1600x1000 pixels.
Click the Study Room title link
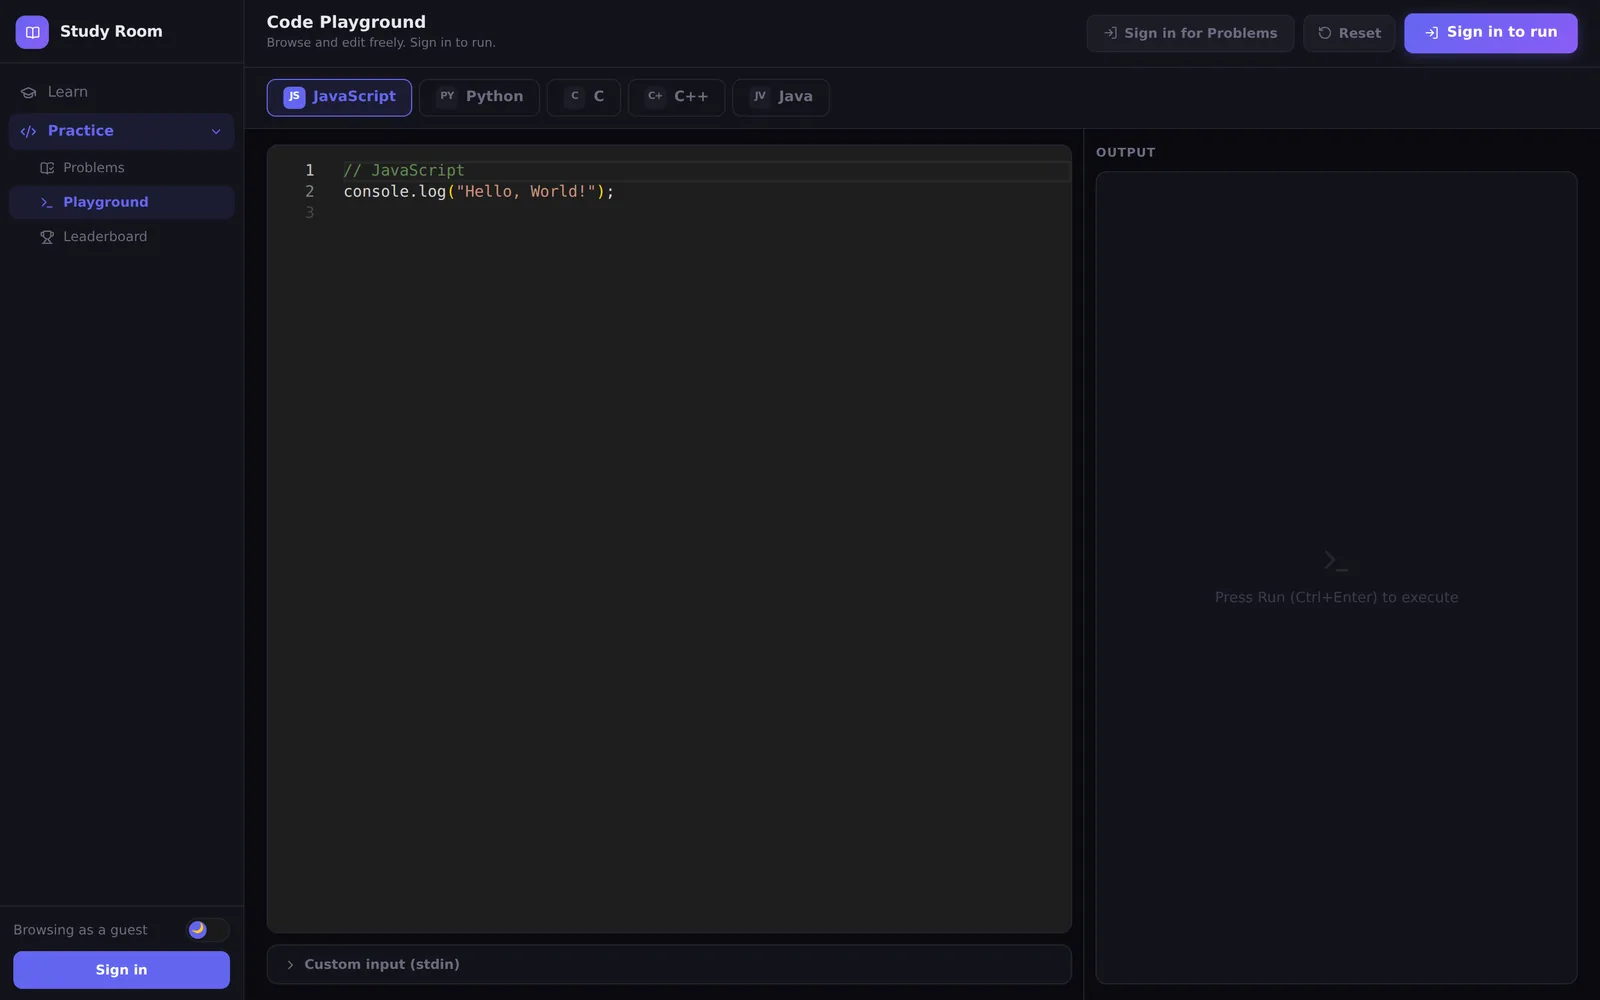pos(111,32)
